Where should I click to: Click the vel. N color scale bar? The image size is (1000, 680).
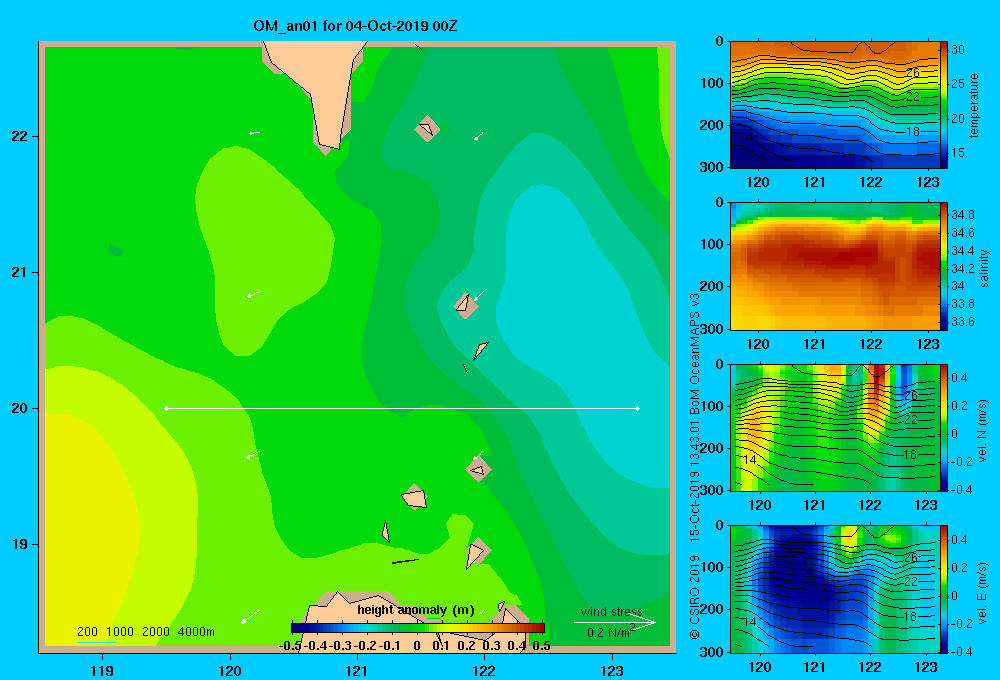pyautogui.click(x=944, y=427)
